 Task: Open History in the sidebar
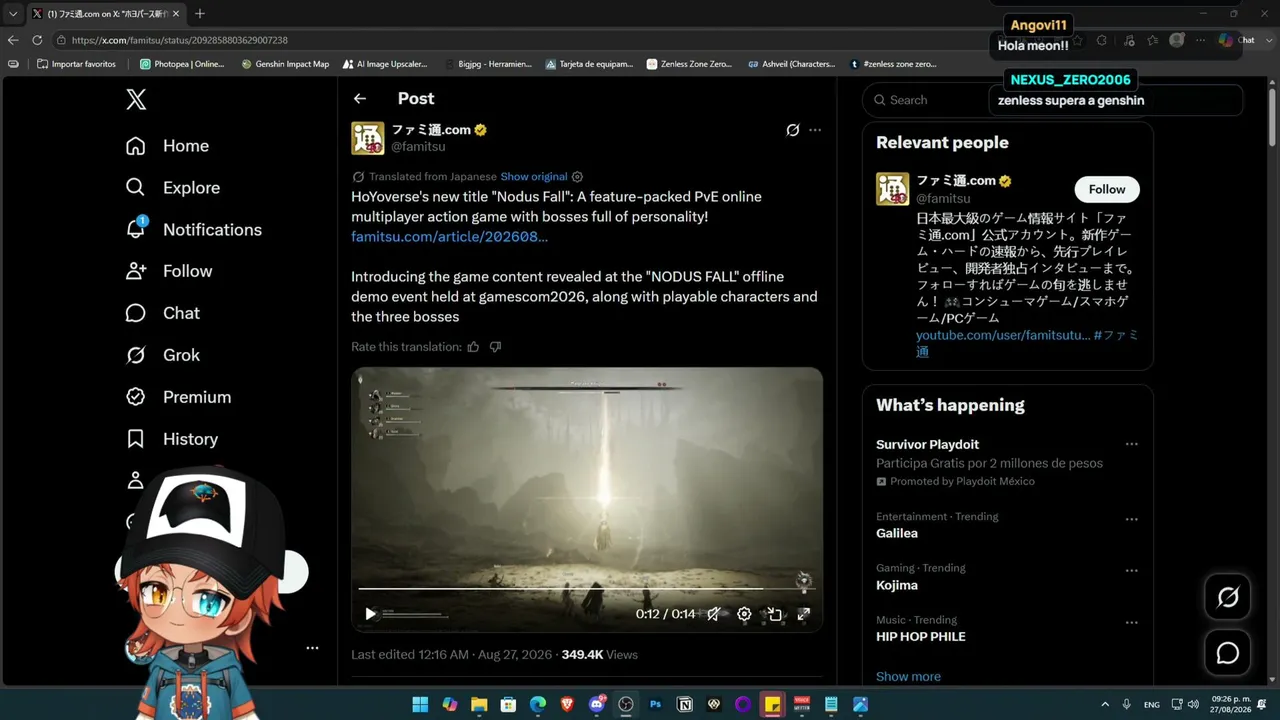click(x=171, y=439)
